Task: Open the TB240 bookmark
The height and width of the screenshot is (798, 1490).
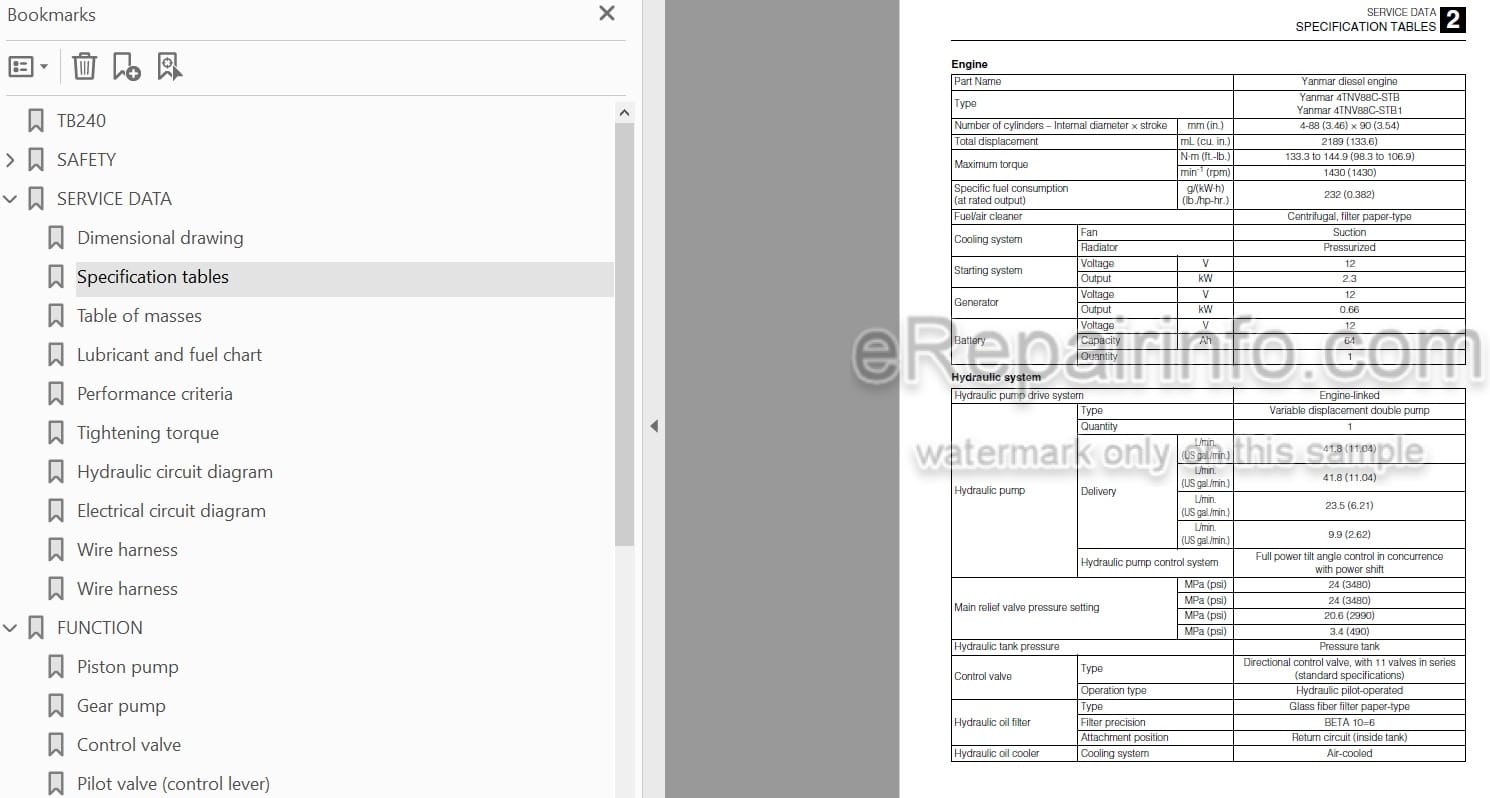Action: (x=81, y=121)
